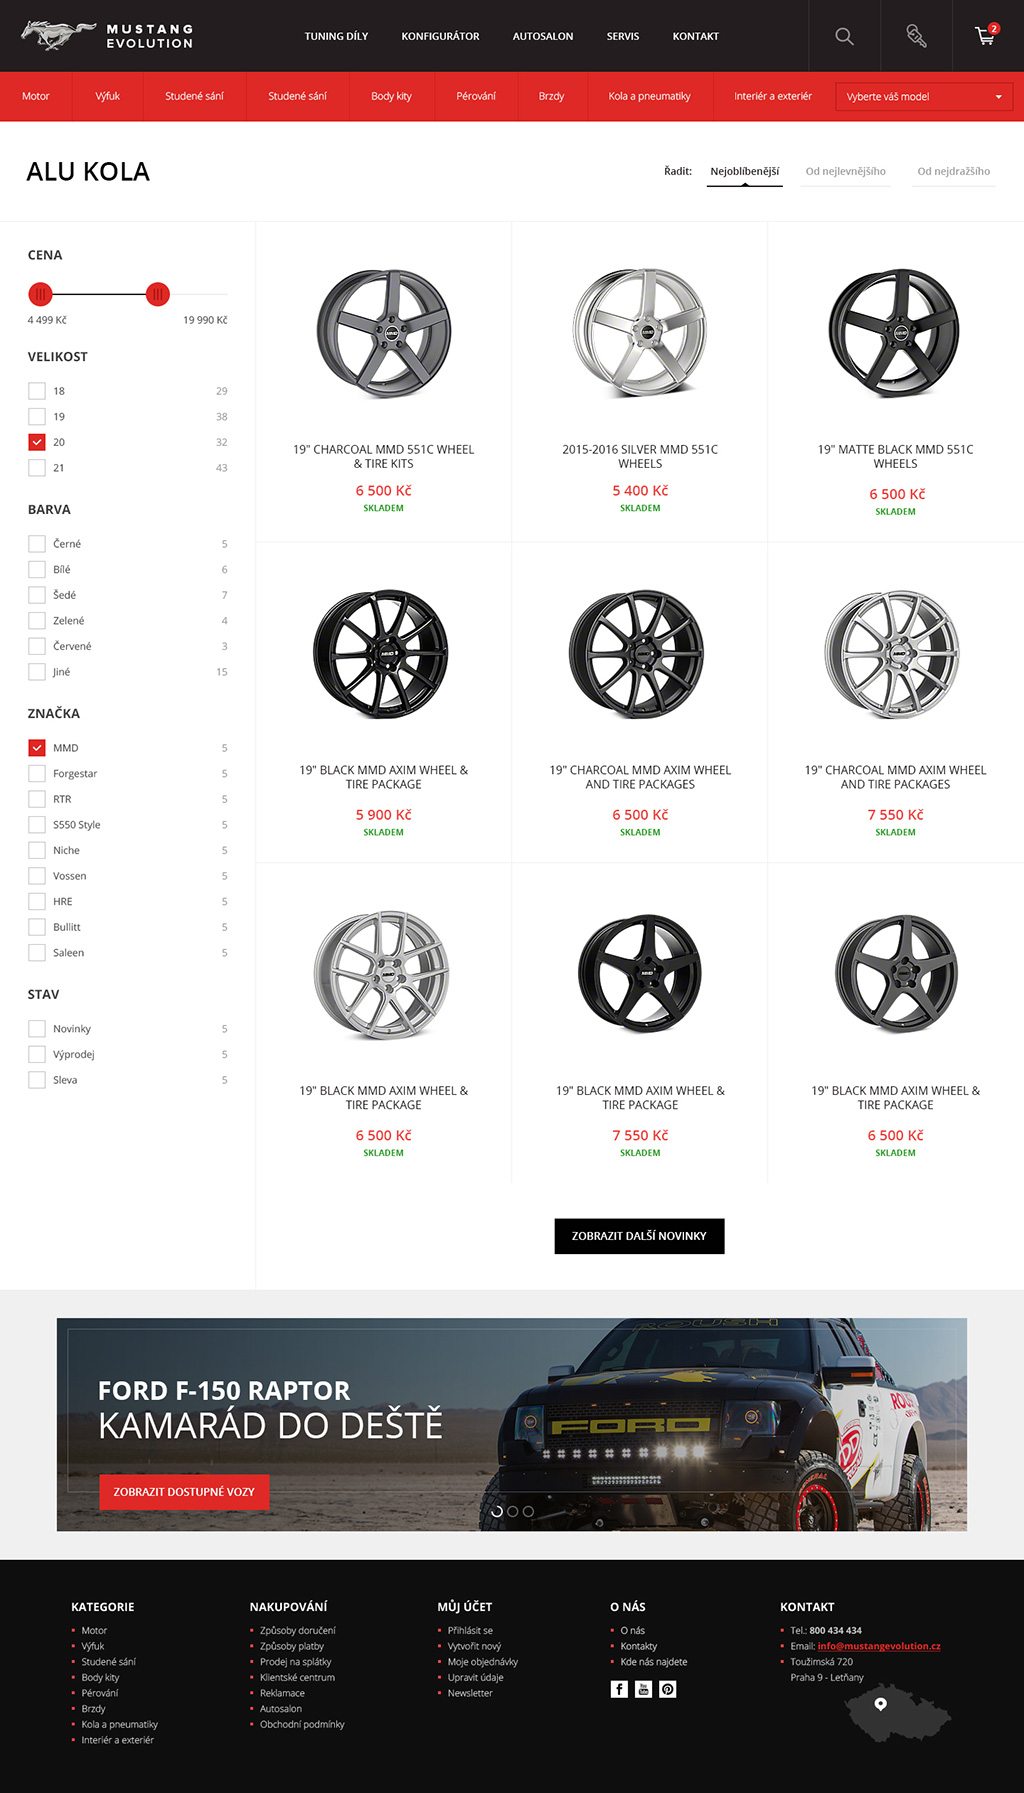Select the third banner carousel dot
The image size is (1024, 1793).
[528, 1511]
